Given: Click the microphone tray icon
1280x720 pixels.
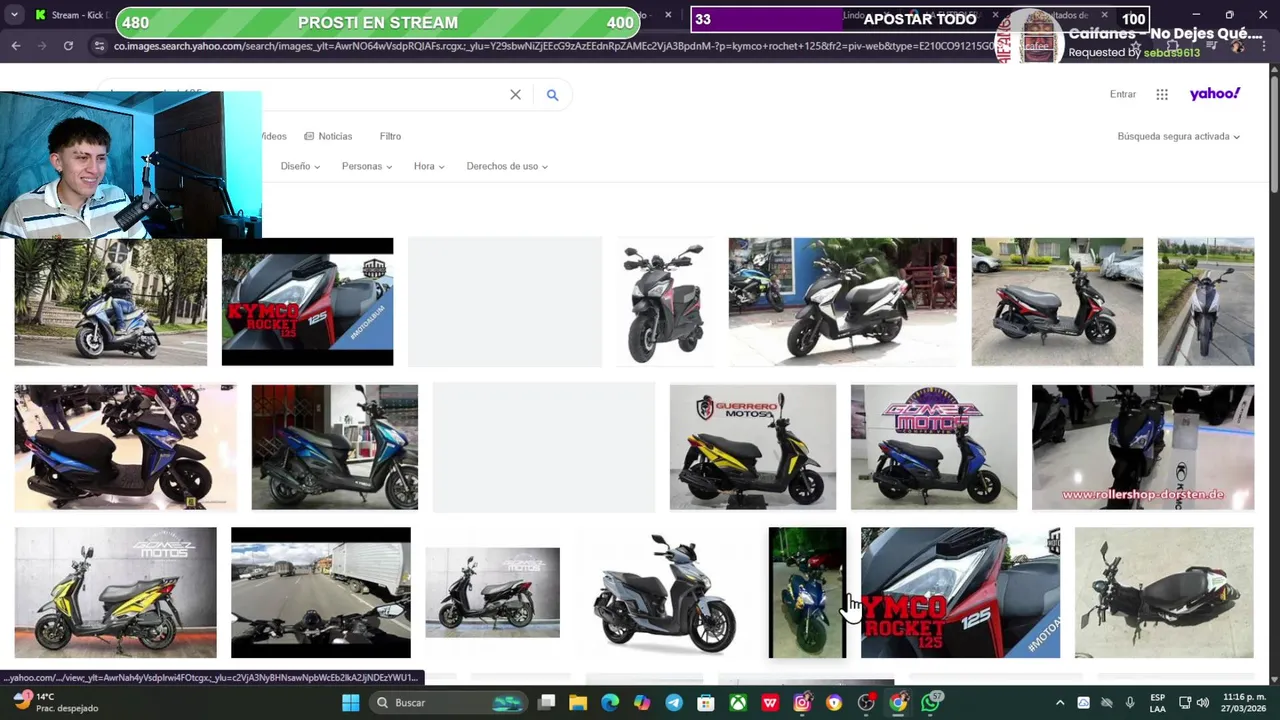Looking at the screenshot, I should (1130, 703).
